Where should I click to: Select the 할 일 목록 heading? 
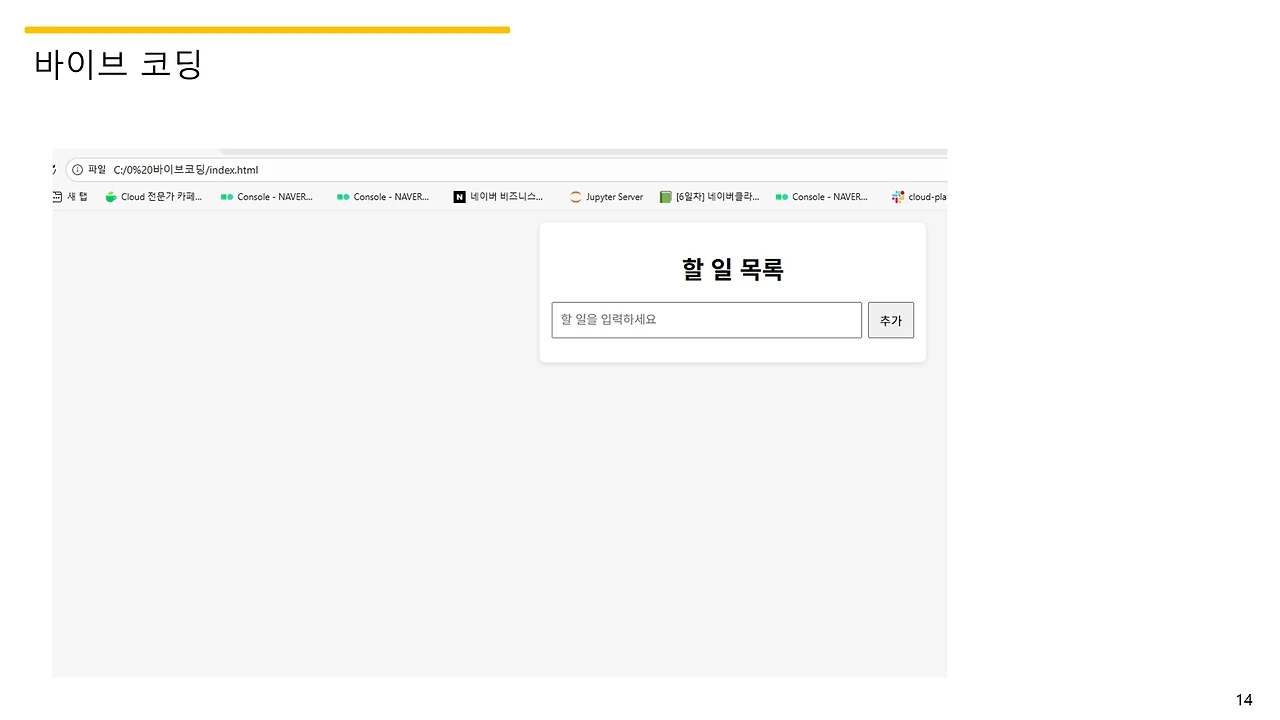coord(733,269)
